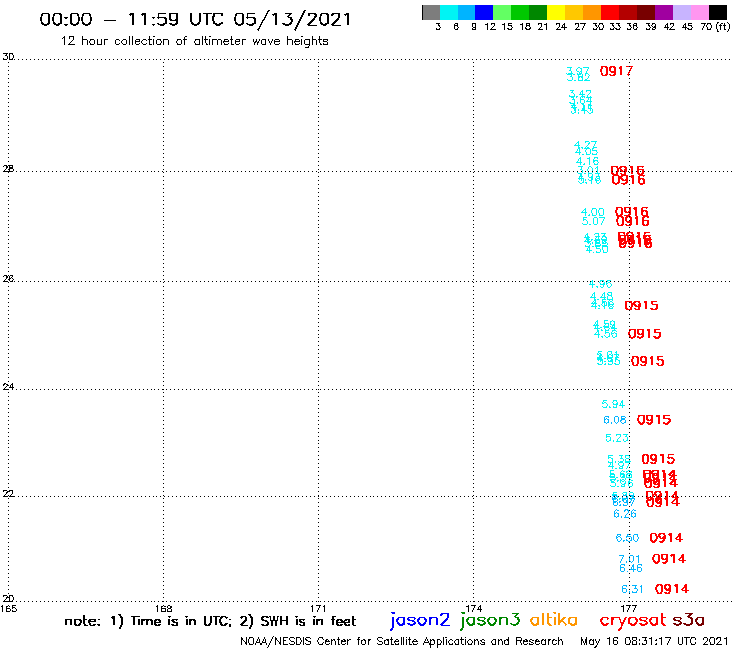Click the 6.08 wave height value

(x=615, y=420)
